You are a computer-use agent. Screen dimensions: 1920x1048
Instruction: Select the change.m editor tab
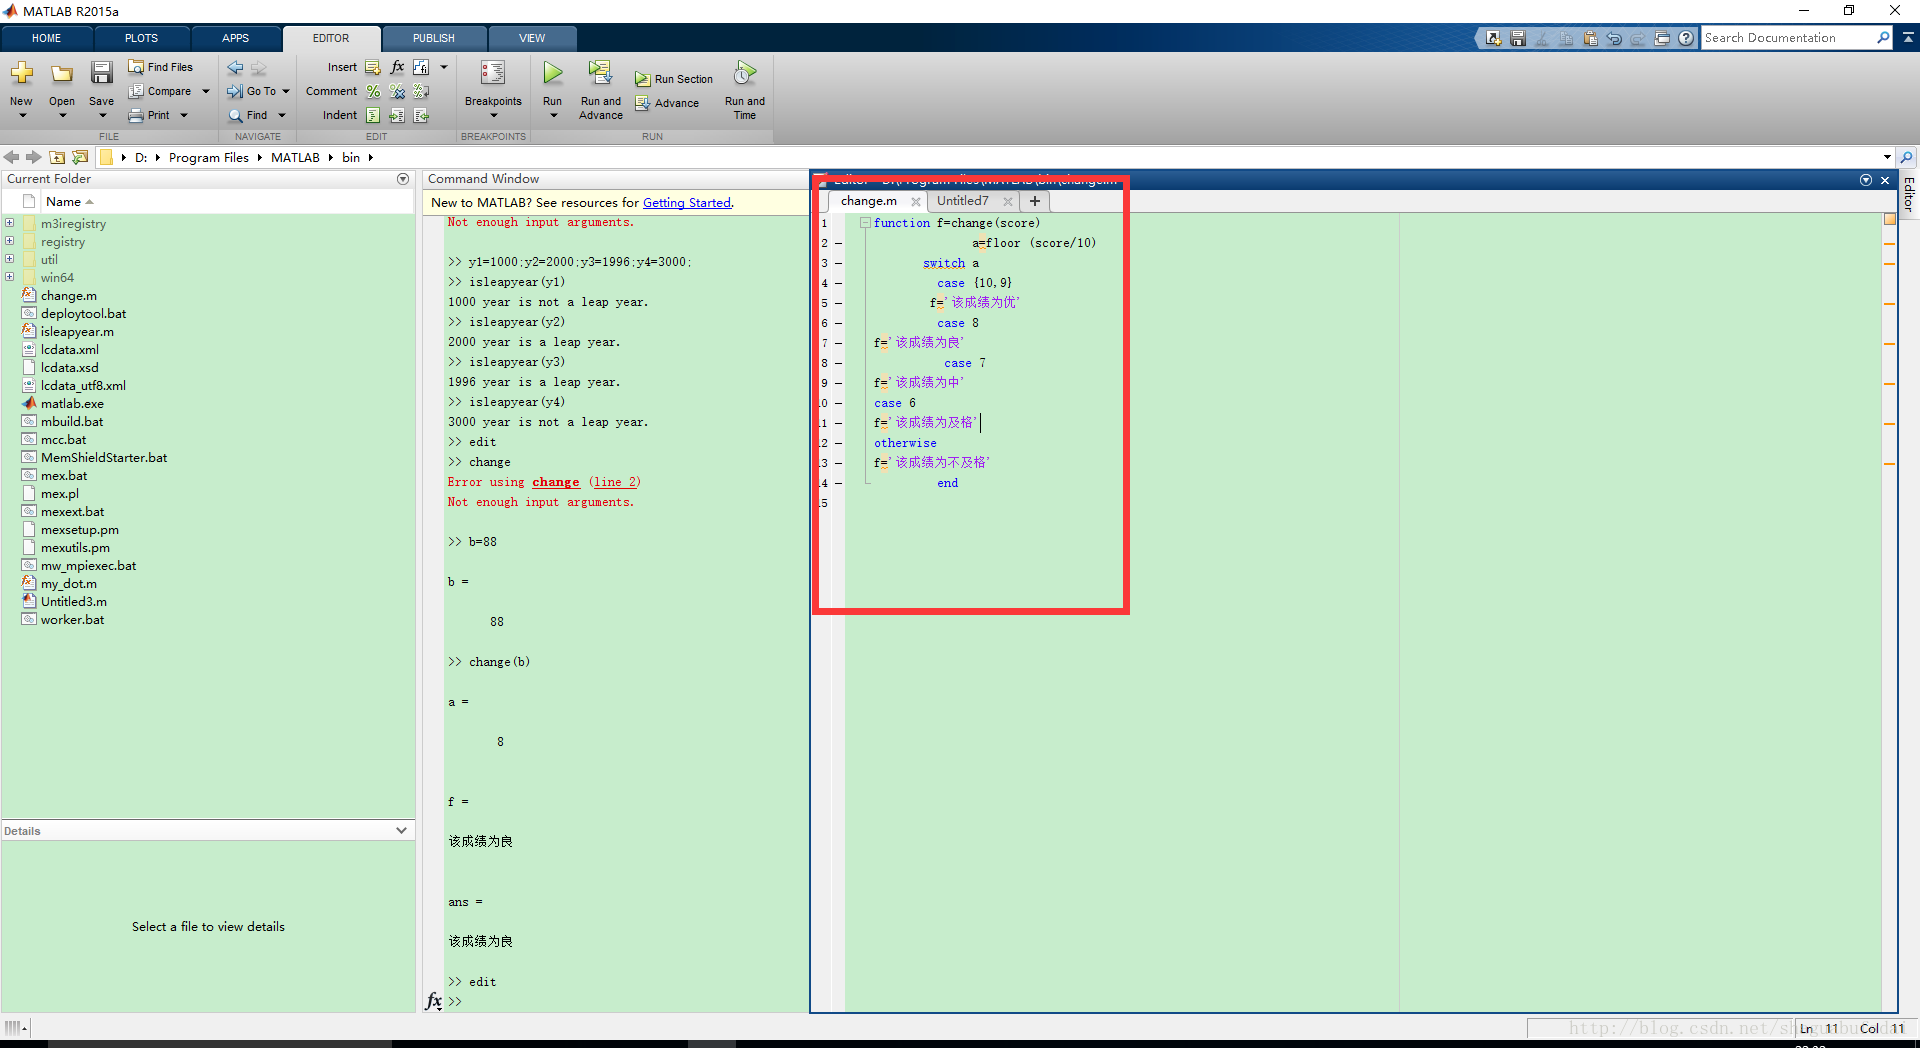[869, 201]
